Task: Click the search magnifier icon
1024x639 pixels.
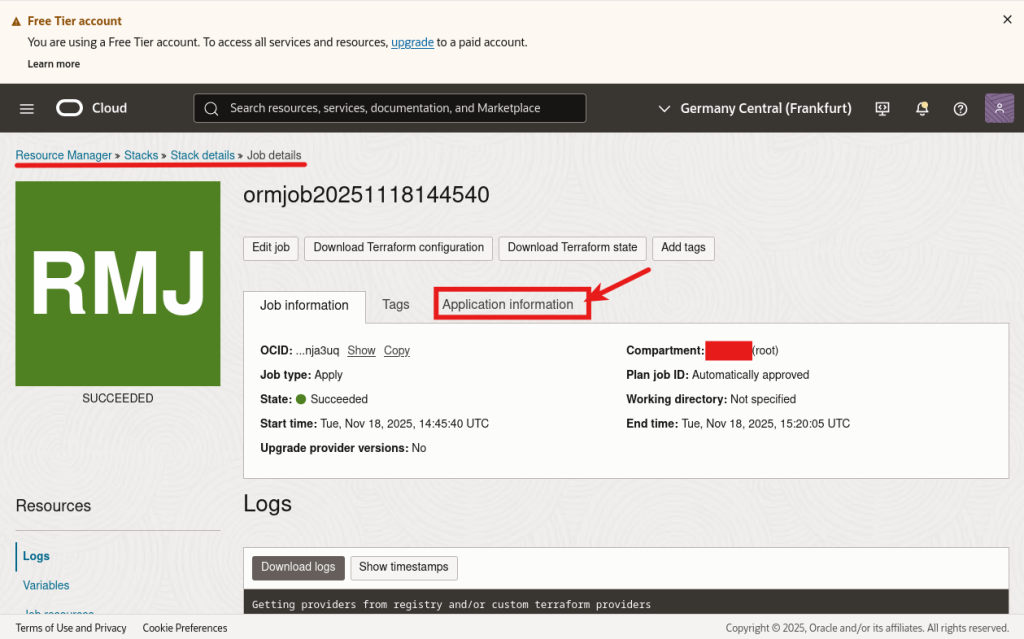Action: [211, 108]
